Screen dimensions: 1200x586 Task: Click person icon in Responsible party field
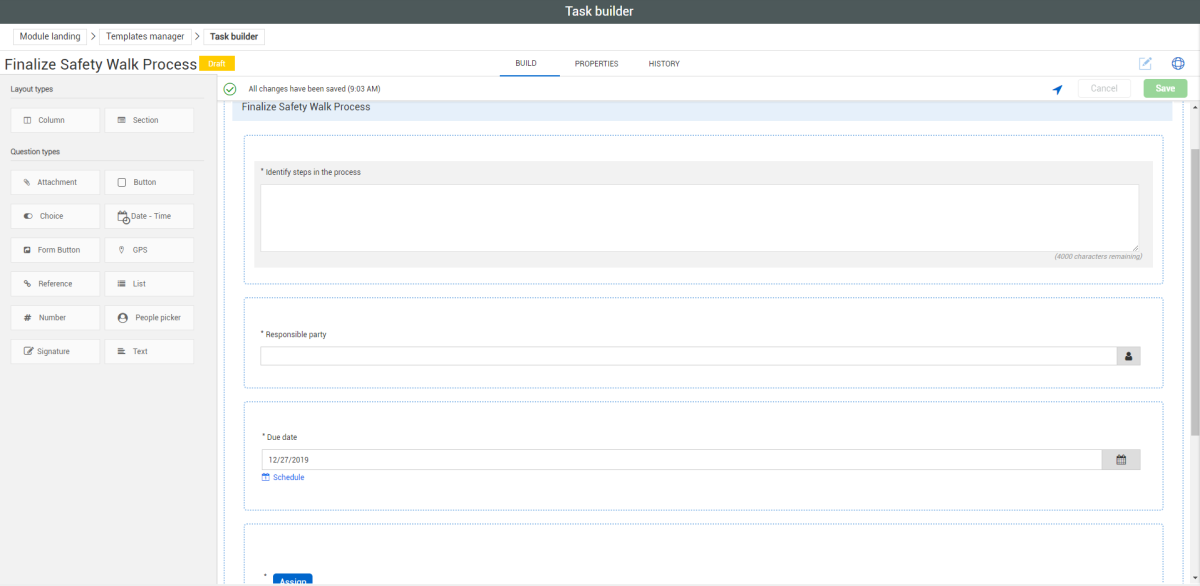coord(1128,356)
